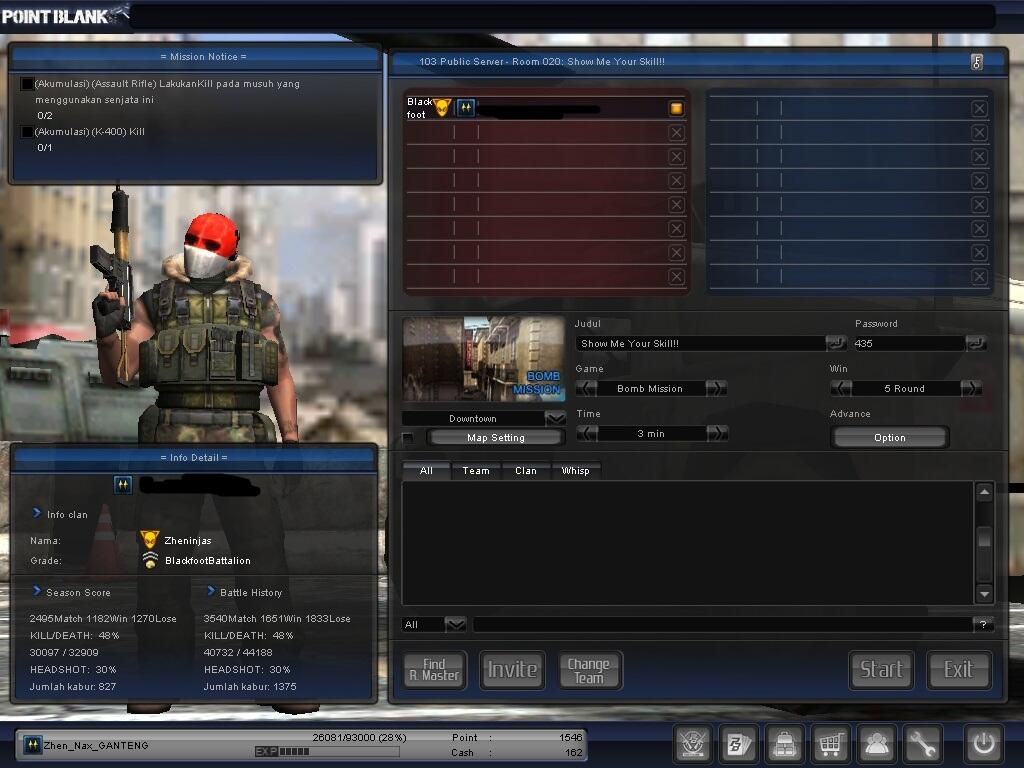Click the Find R. Master button
The width and height of the screenshot is (1024, 768).
click(x=434, y=670)
